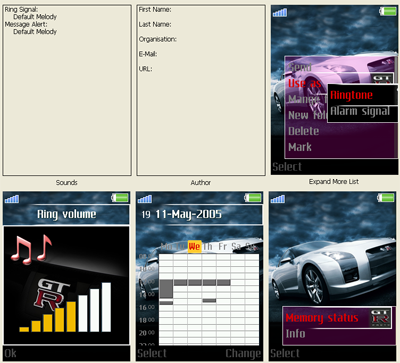
Task: Select the Mark menu entry
Action: pyautogui.click(x=300, y=147)
